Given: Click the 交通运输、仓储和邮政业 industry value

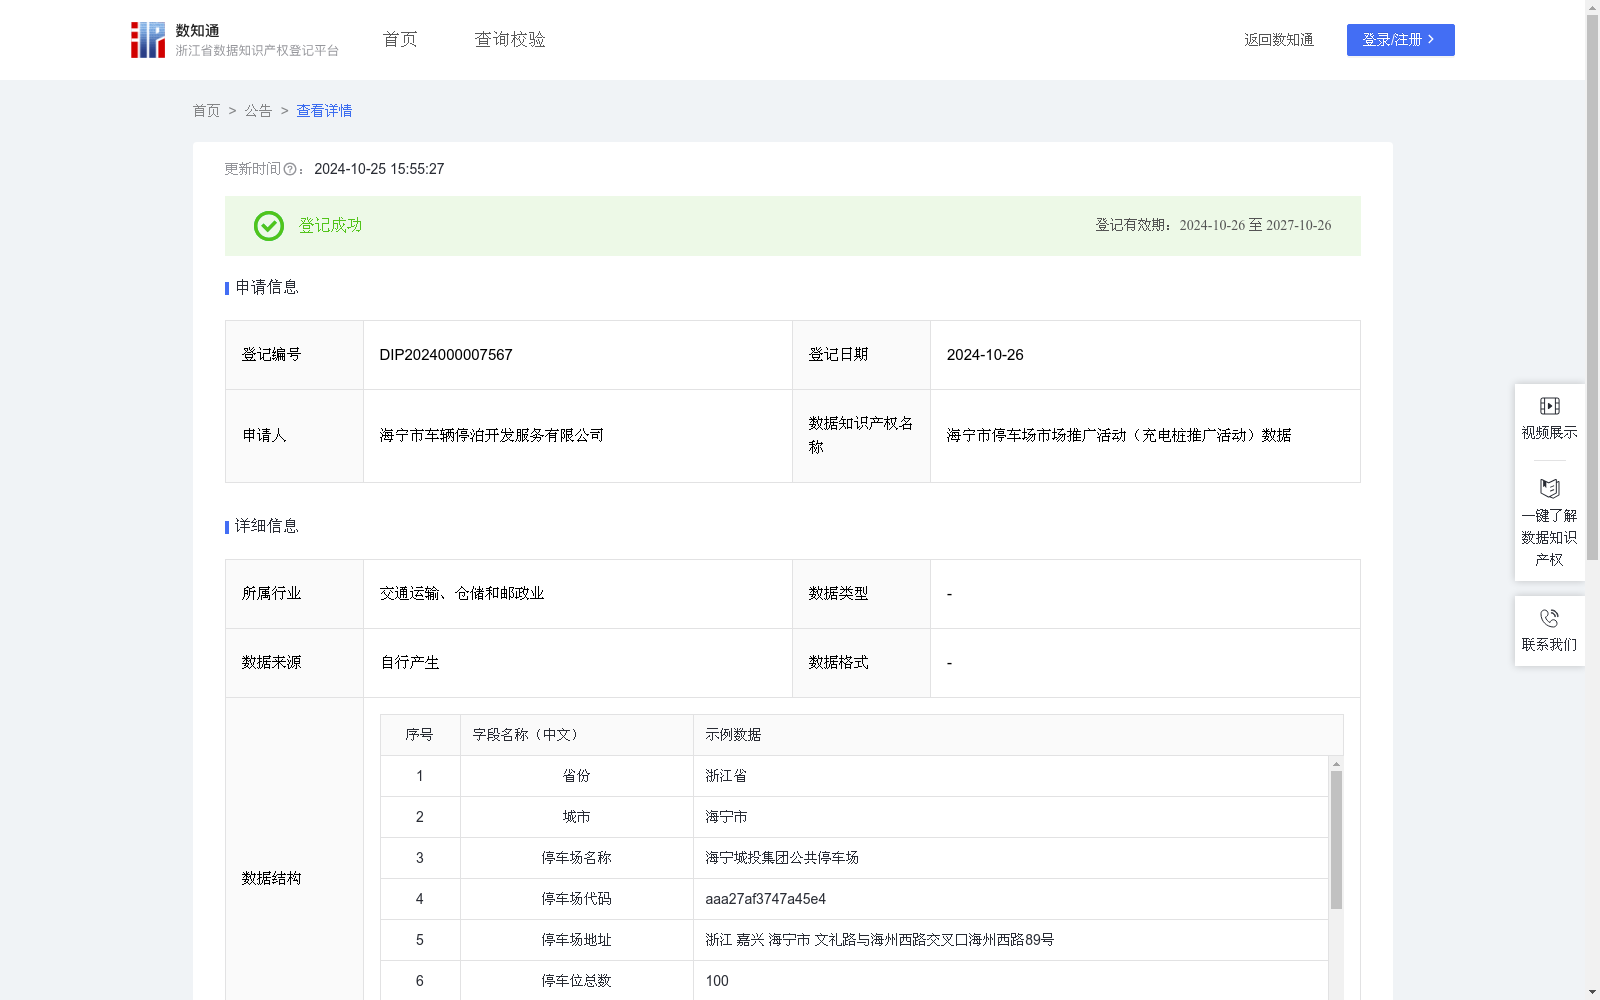Looking at the screenshot, I should (462, 594).
